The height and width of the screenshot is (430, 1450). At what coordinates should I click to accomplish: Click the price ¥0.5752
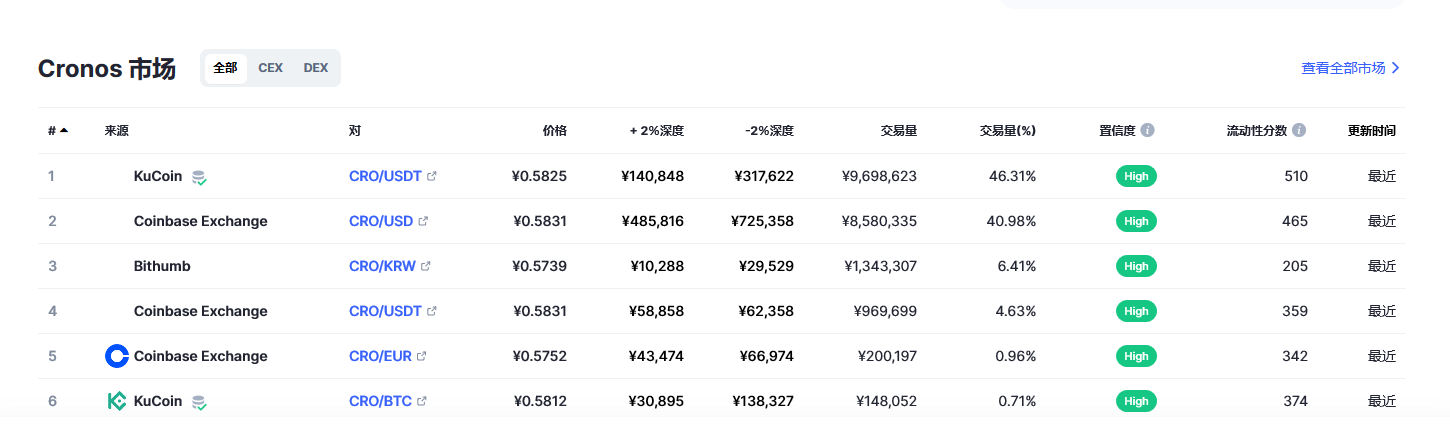(539, 356)
